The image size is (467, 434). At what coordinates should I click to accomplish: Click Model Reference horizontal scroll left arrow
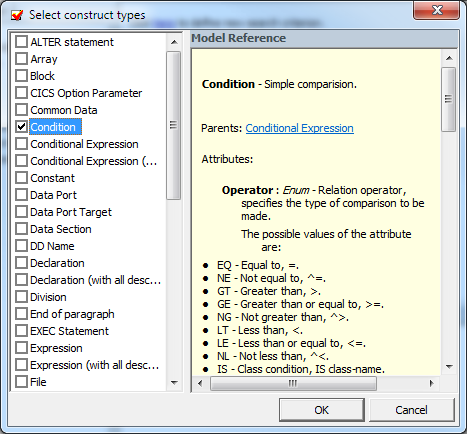tap(200, 383)
